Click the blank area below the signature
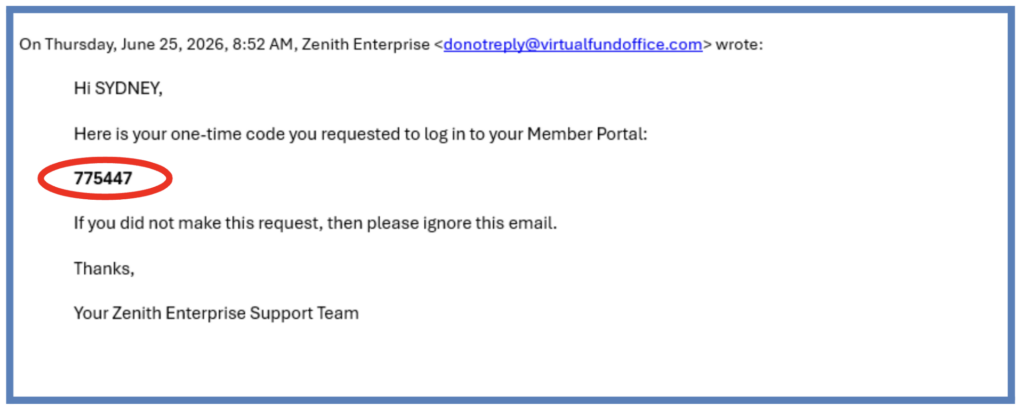The height and width of the screenshot is (413, 1024). 509,363
